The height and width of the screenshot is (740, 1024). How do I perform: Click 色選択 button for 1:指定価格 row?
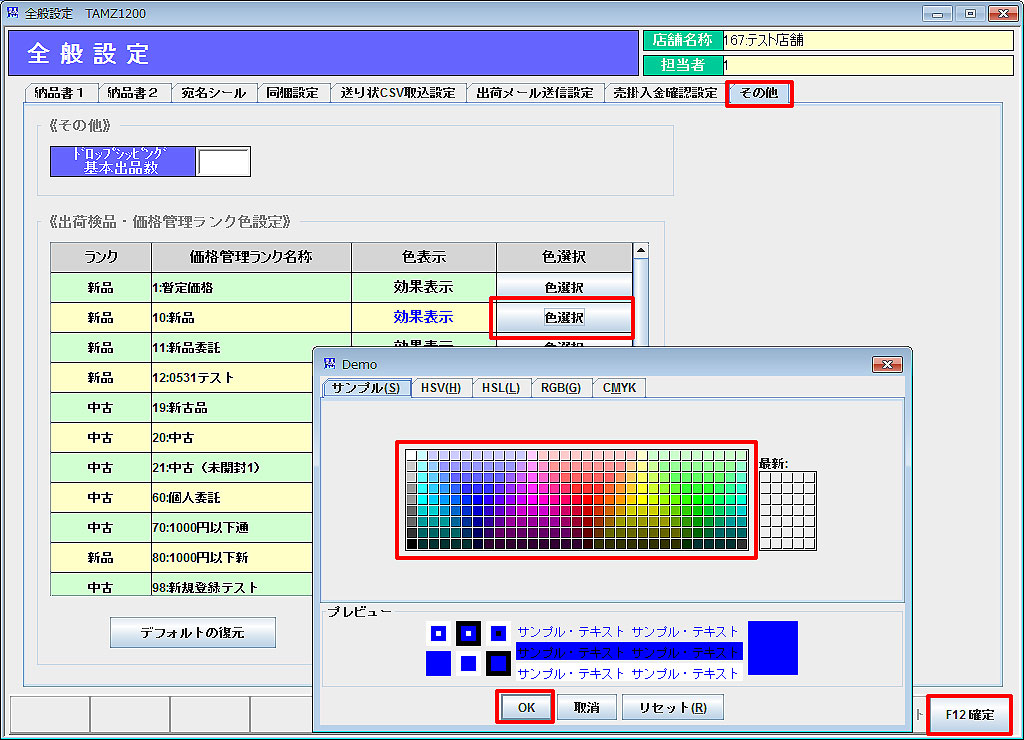[x=564, y=288]
